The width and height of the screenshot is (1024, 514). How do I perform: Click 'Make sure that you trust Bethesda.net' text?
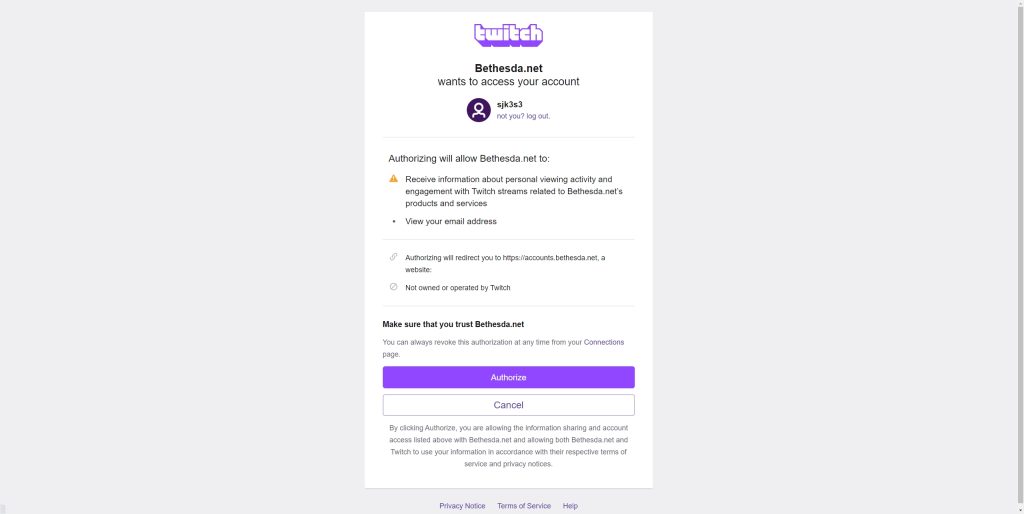pyautogui.click(x=453, y=324)
